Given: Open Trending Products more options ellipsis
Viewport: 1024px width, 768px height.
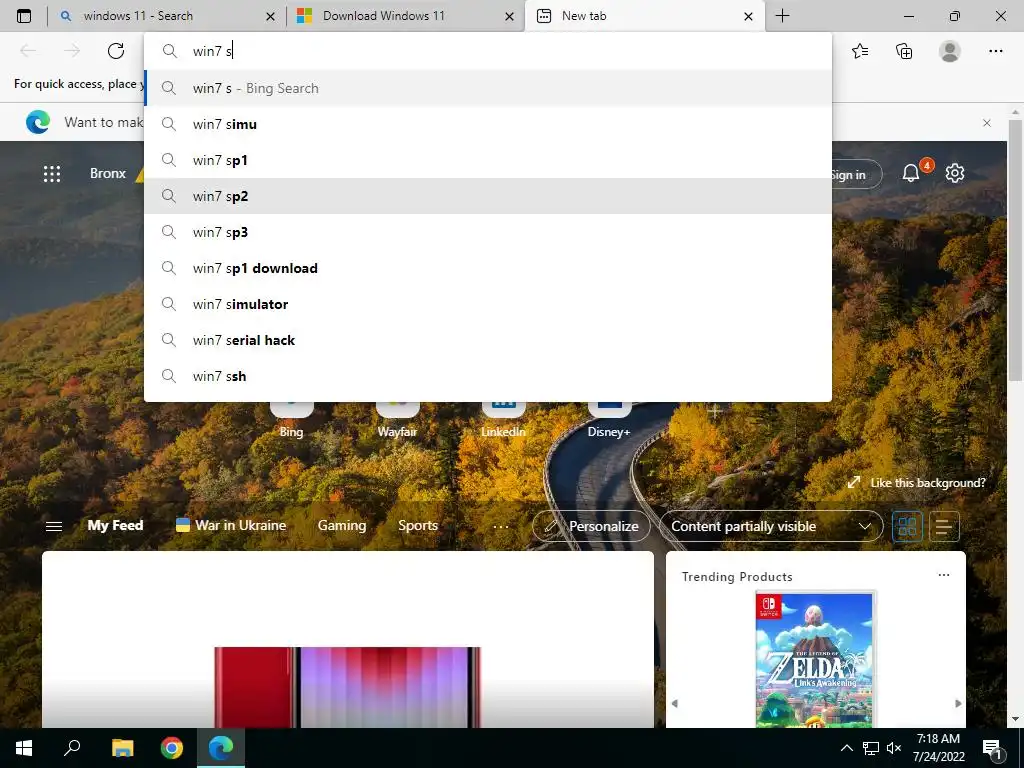Looking at the screenshot, I should pos(944,575).
